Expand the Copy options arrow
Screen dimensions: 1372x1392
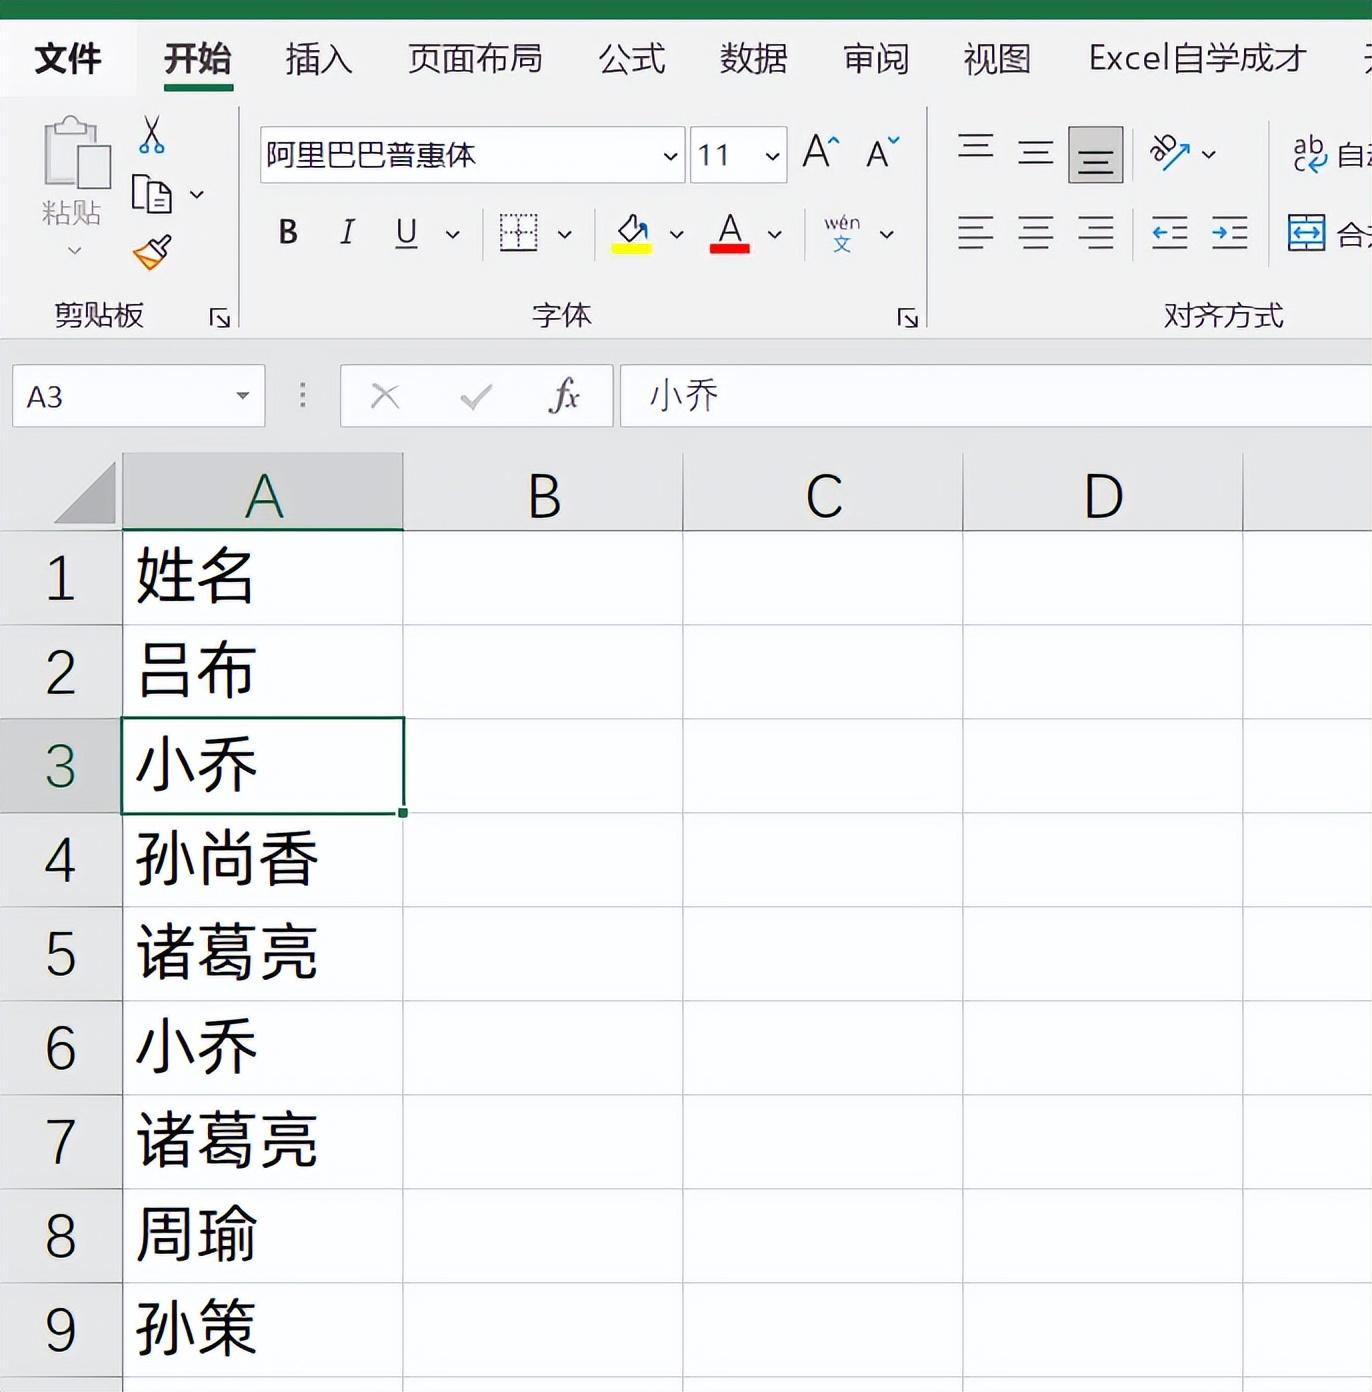[197, 194]
